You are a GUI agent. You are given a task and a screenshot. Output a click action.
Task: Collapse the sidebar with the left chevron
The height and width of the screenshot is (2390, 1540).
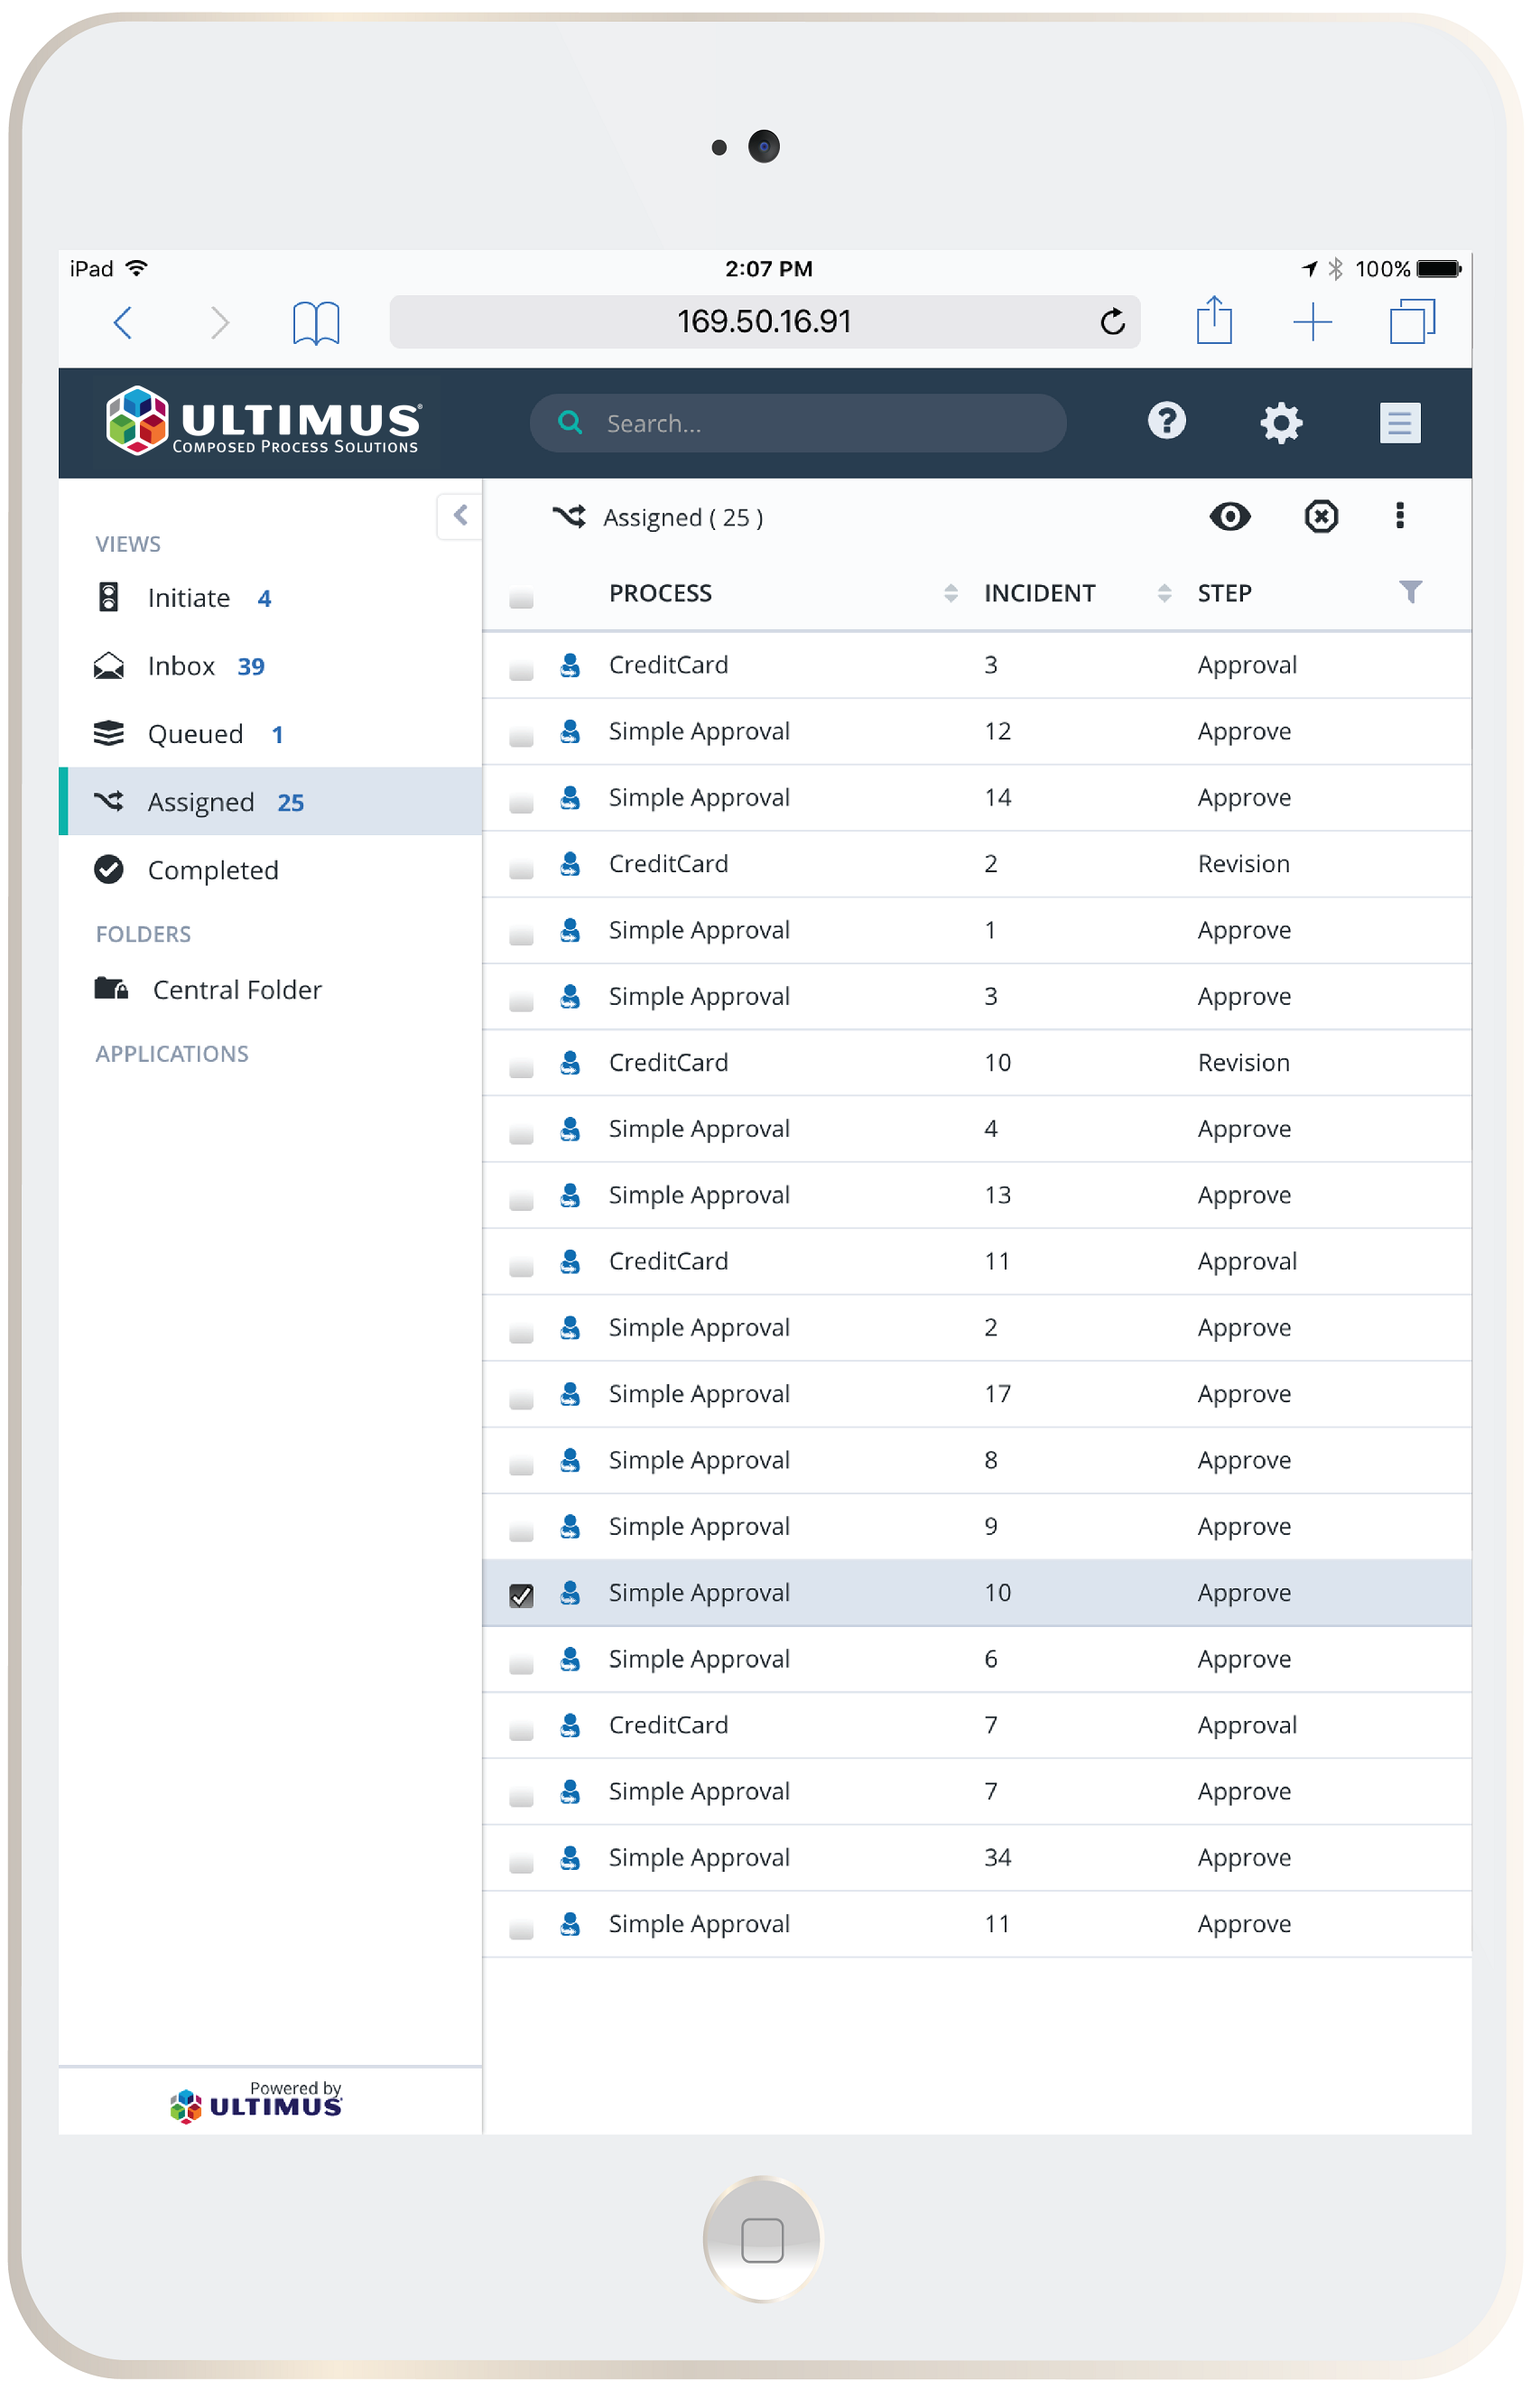[x=459, y=516]
